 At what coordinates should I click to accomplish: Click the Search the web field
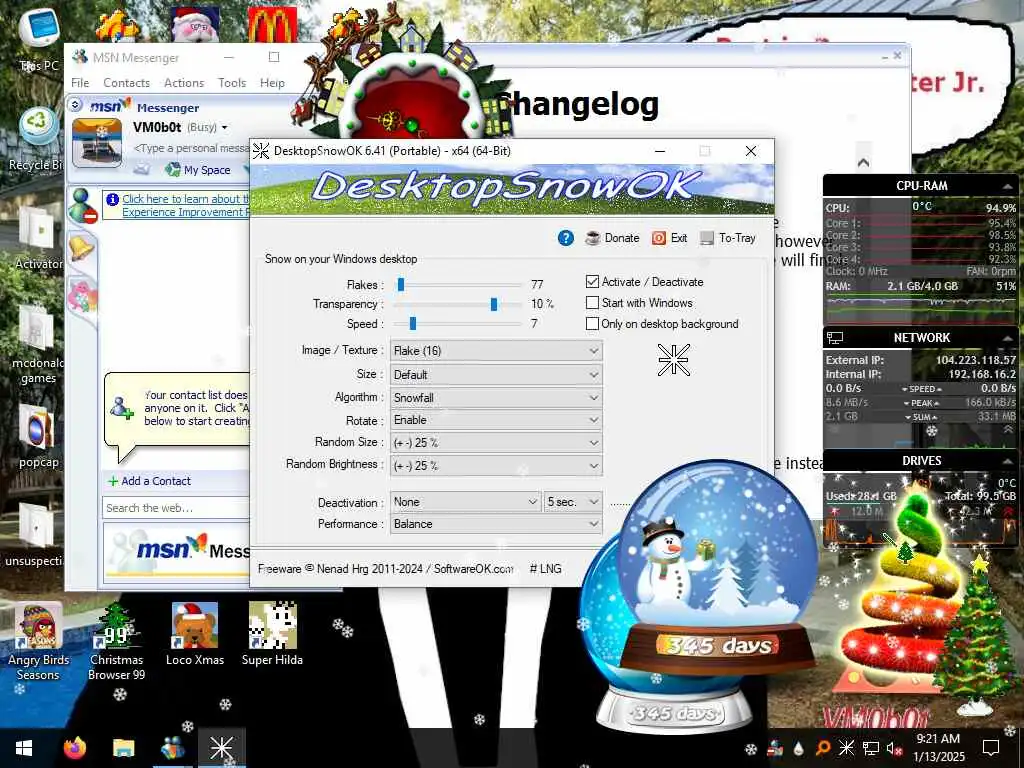pyautogui.click(x=176, y=508)
